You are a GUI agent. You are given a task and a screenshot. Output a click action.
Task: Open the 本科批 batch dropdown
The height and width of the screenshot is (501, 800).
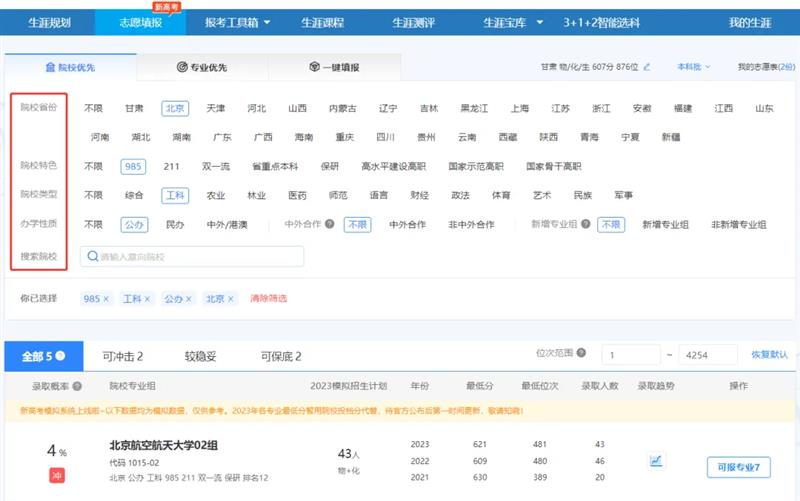[x=693, y=67]
